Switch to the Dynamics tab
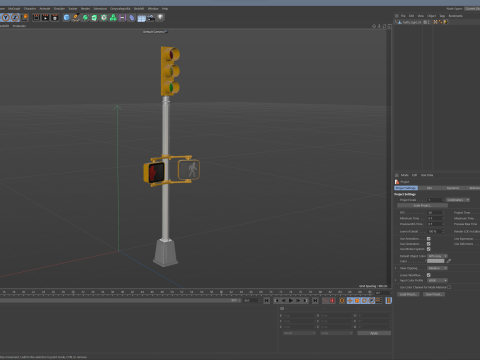Viewport: 480px width, 360px height. pyautogui.click(x=453, y=188)
